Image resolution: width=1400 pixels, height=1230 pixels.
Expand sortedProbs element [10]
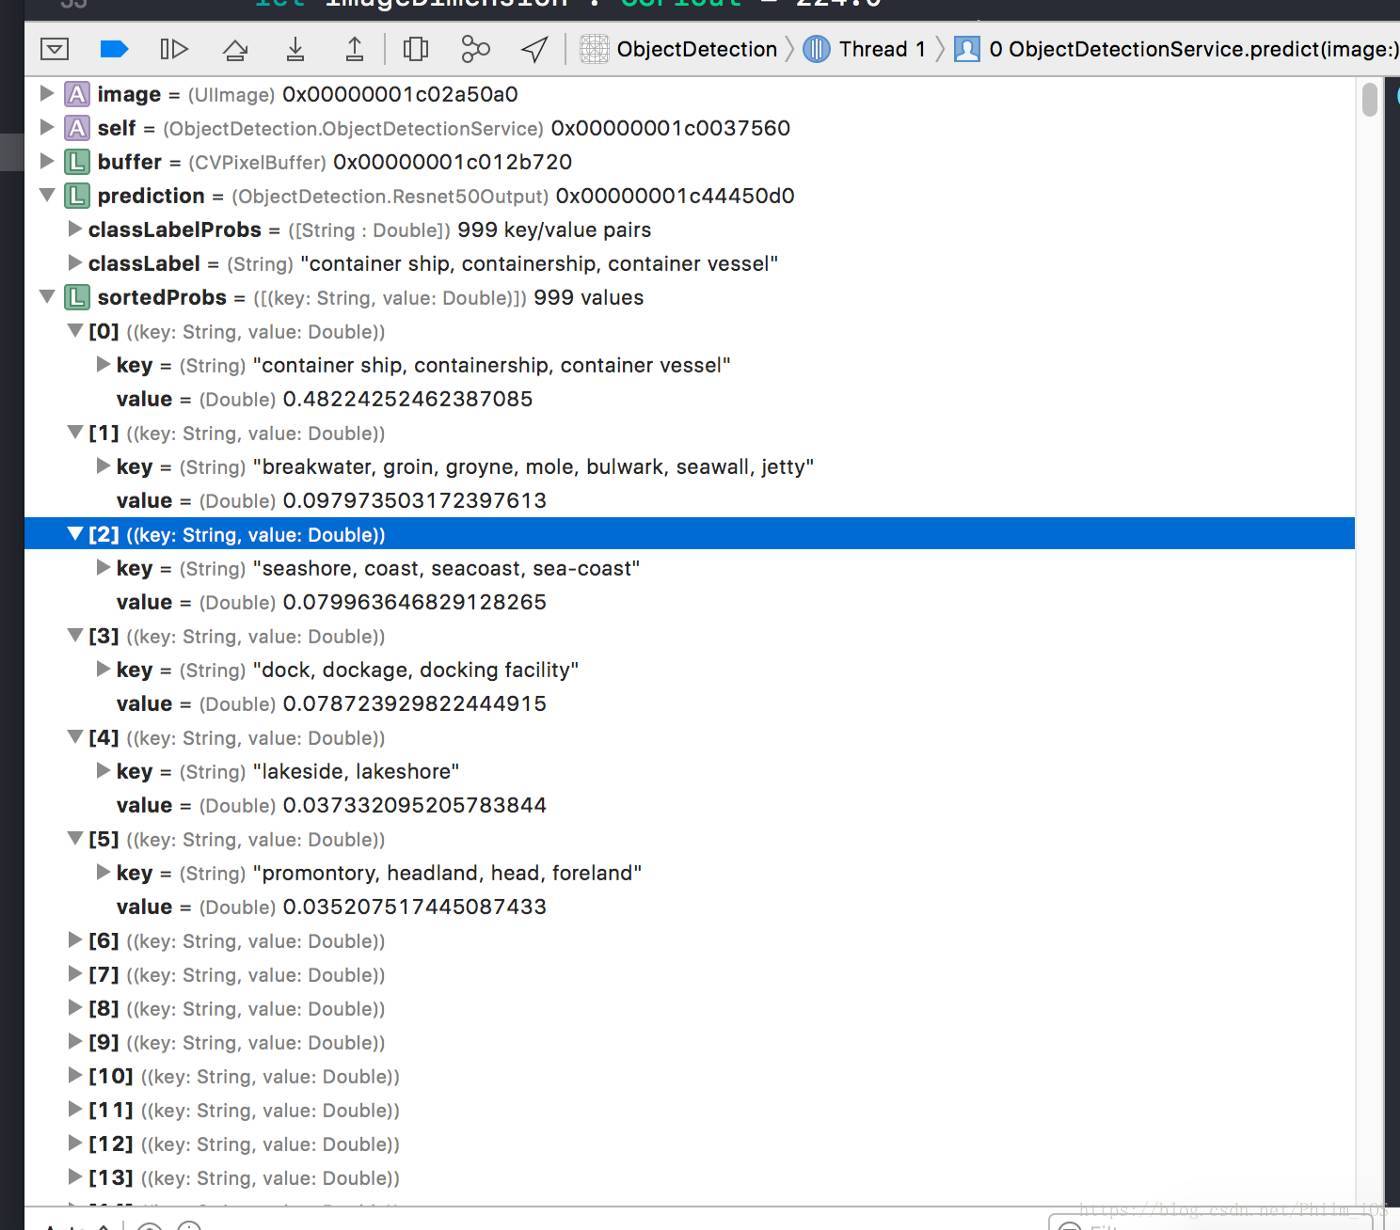[x=74, y=1076]
